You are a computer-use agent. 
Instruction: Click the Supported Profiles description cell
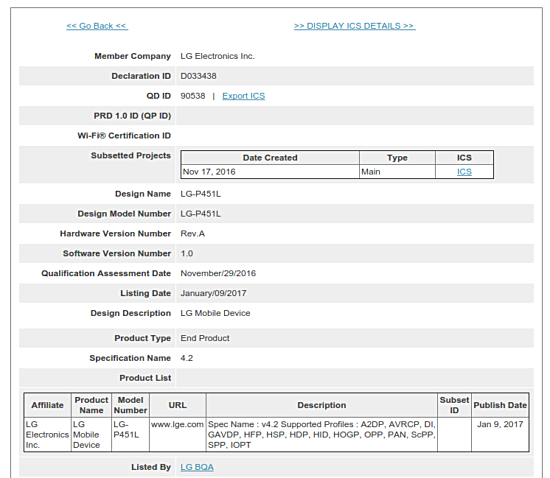(x=322, y=435)
